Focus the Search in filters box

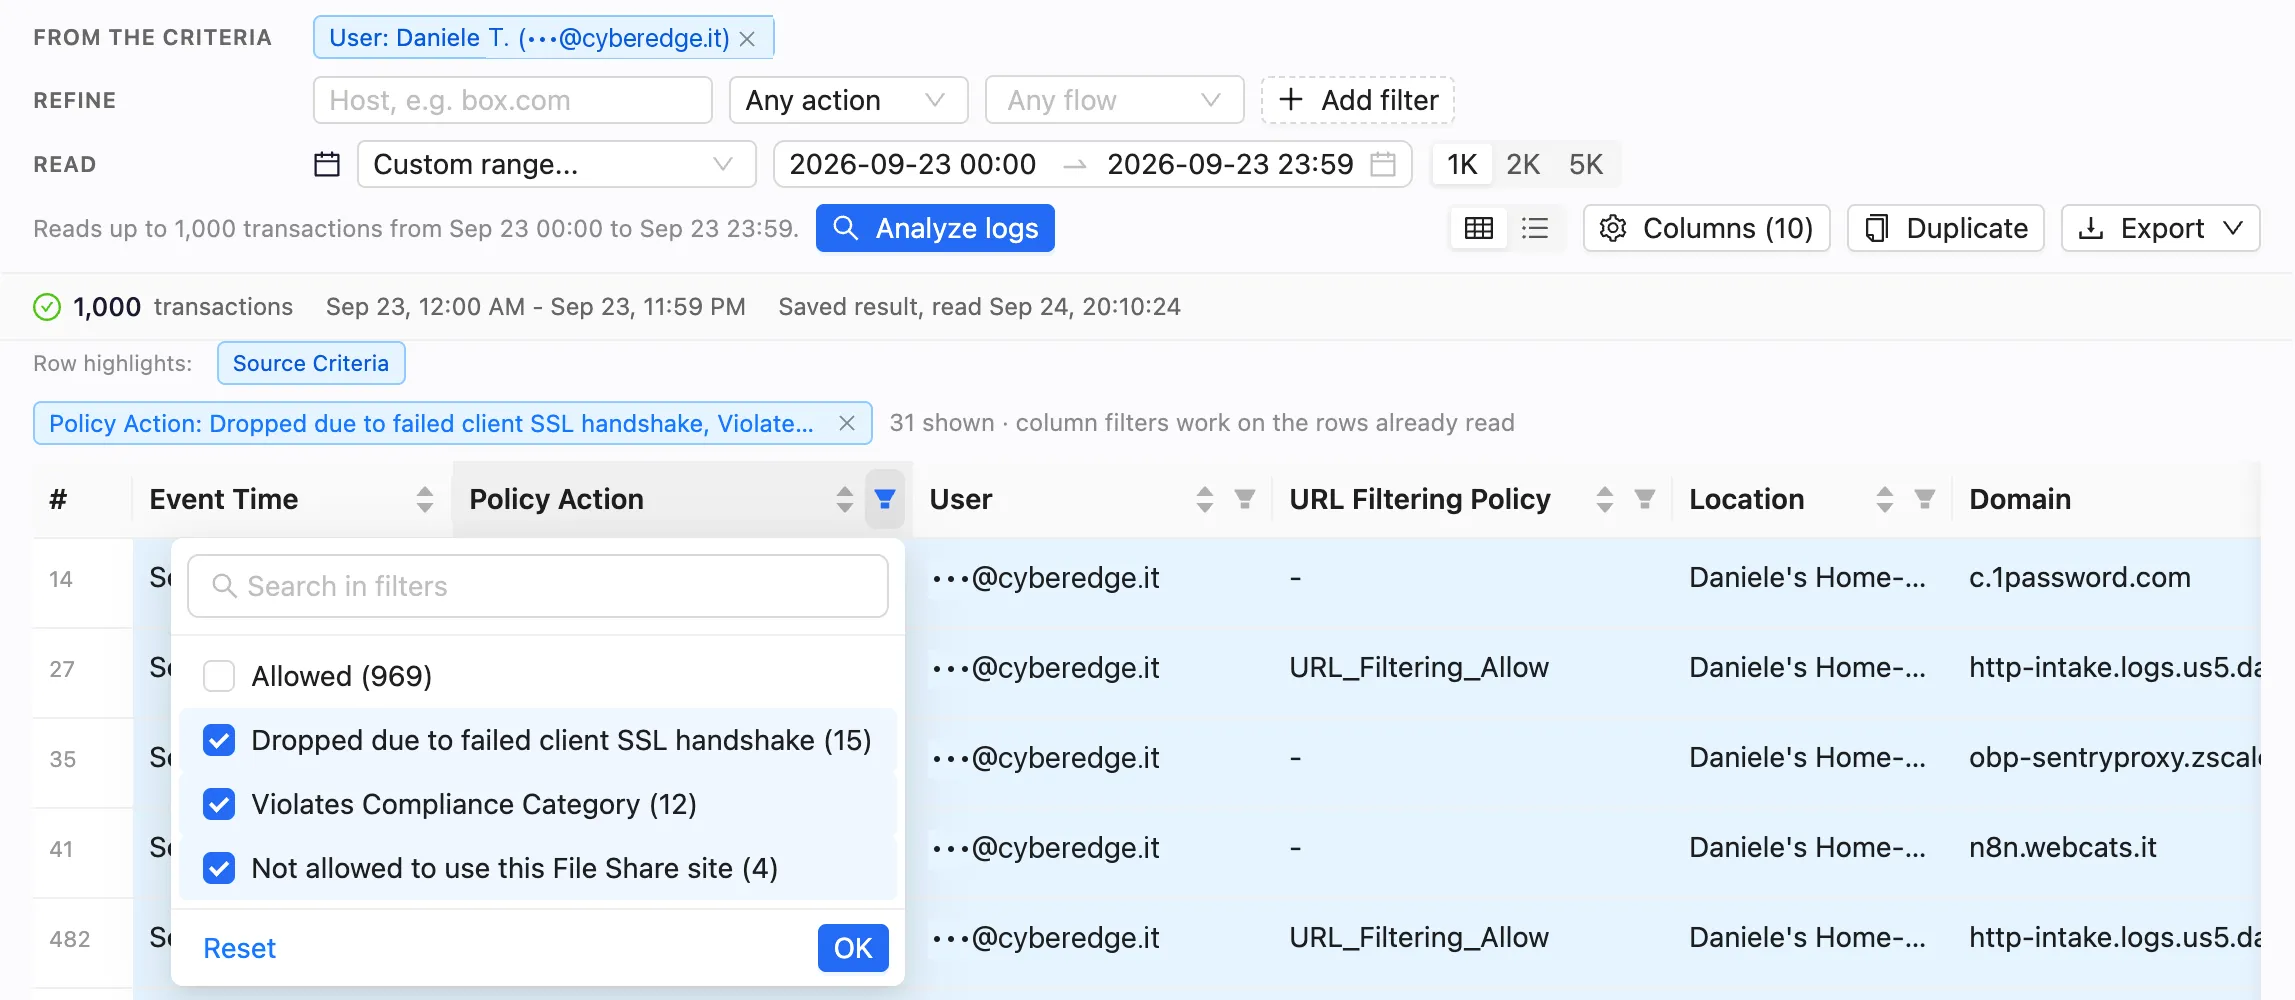click(x=538, y=586)
